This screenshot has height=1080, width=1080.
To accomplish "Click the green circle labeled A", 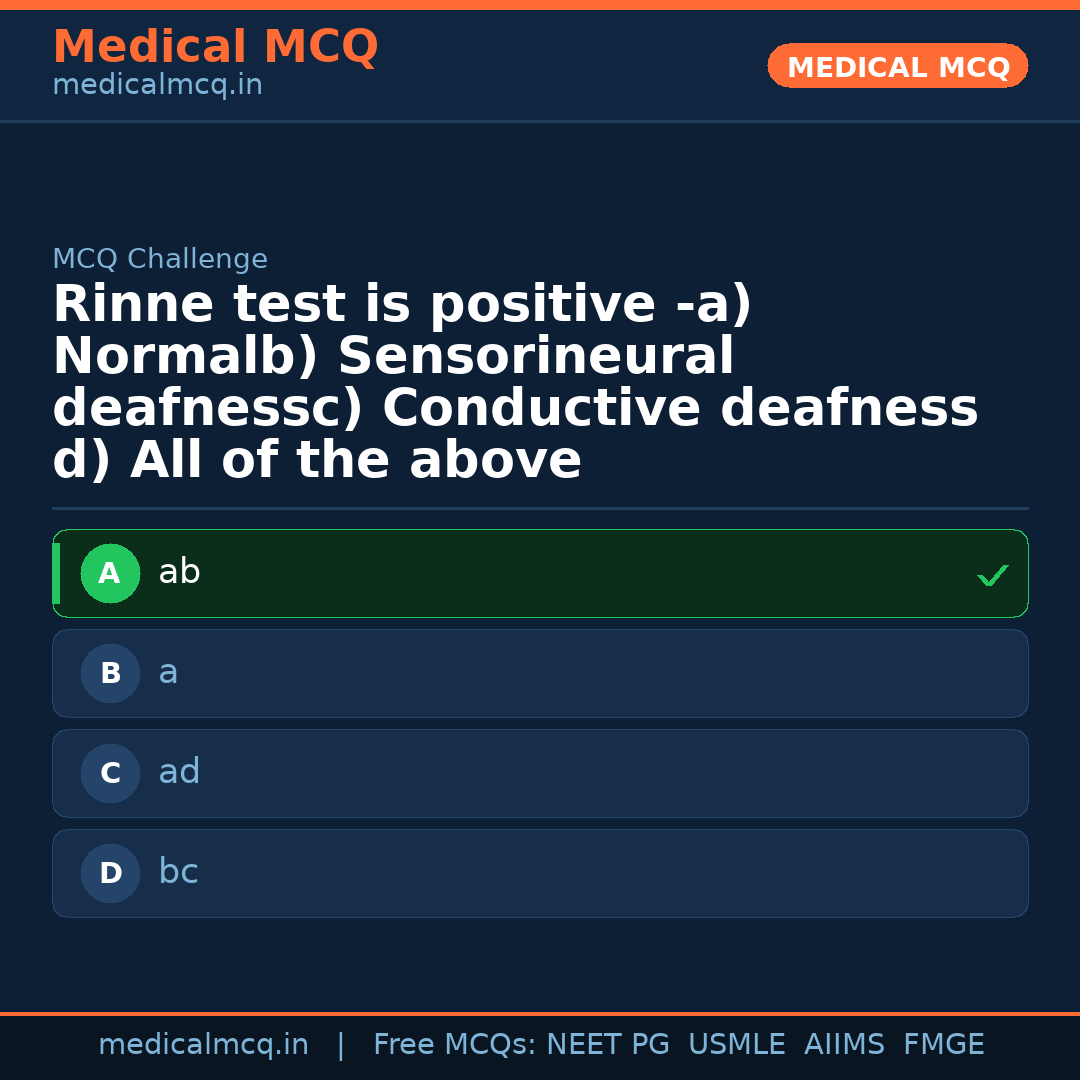I will point(110,573).
